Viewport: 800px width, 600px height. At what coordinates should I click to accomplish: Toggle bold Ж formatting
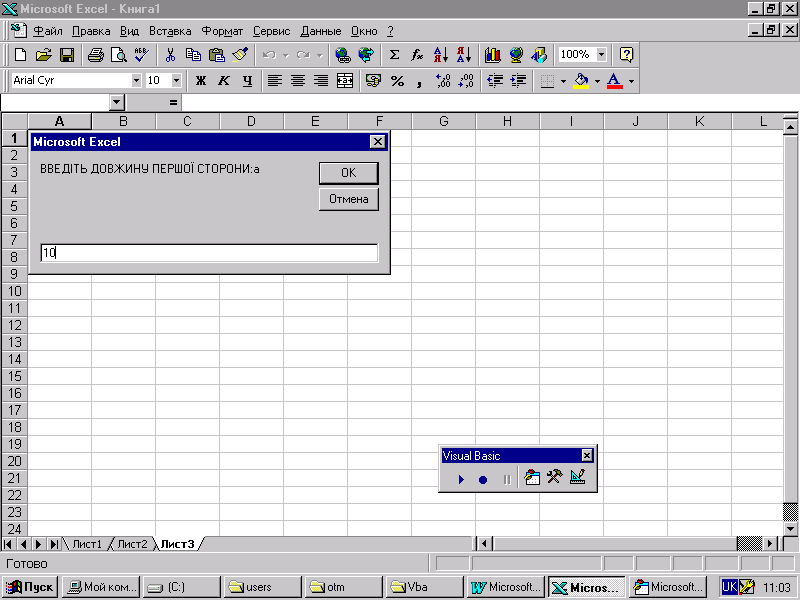point(201,81)
